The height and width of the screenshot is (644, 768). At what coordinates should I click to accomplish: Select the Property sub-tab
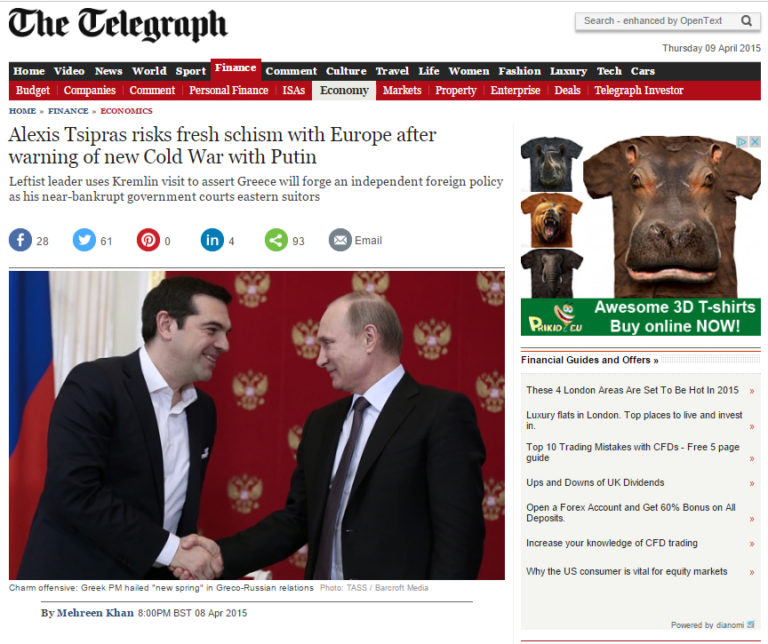click(456, 91)
